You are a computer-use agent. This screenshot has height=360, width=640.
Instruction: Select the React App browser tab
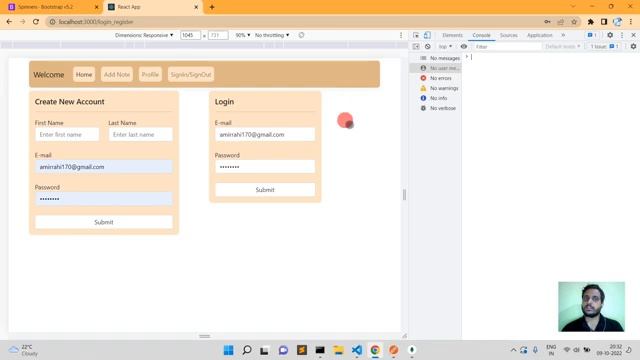coord(152,7)
